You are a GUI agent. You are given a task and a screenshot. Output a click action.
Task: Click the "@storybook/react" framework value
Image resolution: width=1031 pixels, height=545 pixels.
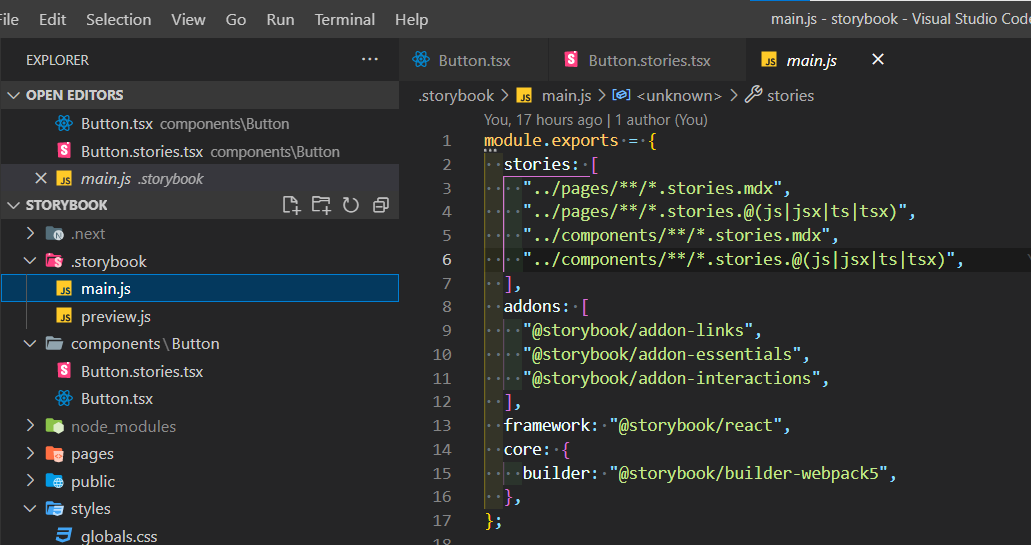[696, 425]
